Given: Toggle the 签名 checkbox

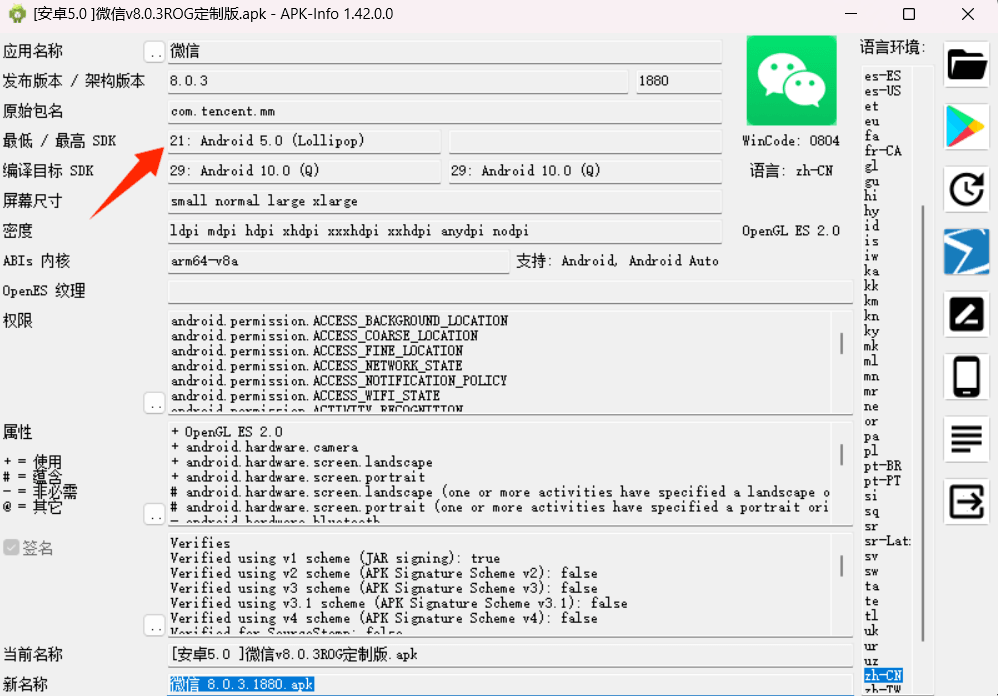Looking at the screenshot, I should [x=11, y=548].
